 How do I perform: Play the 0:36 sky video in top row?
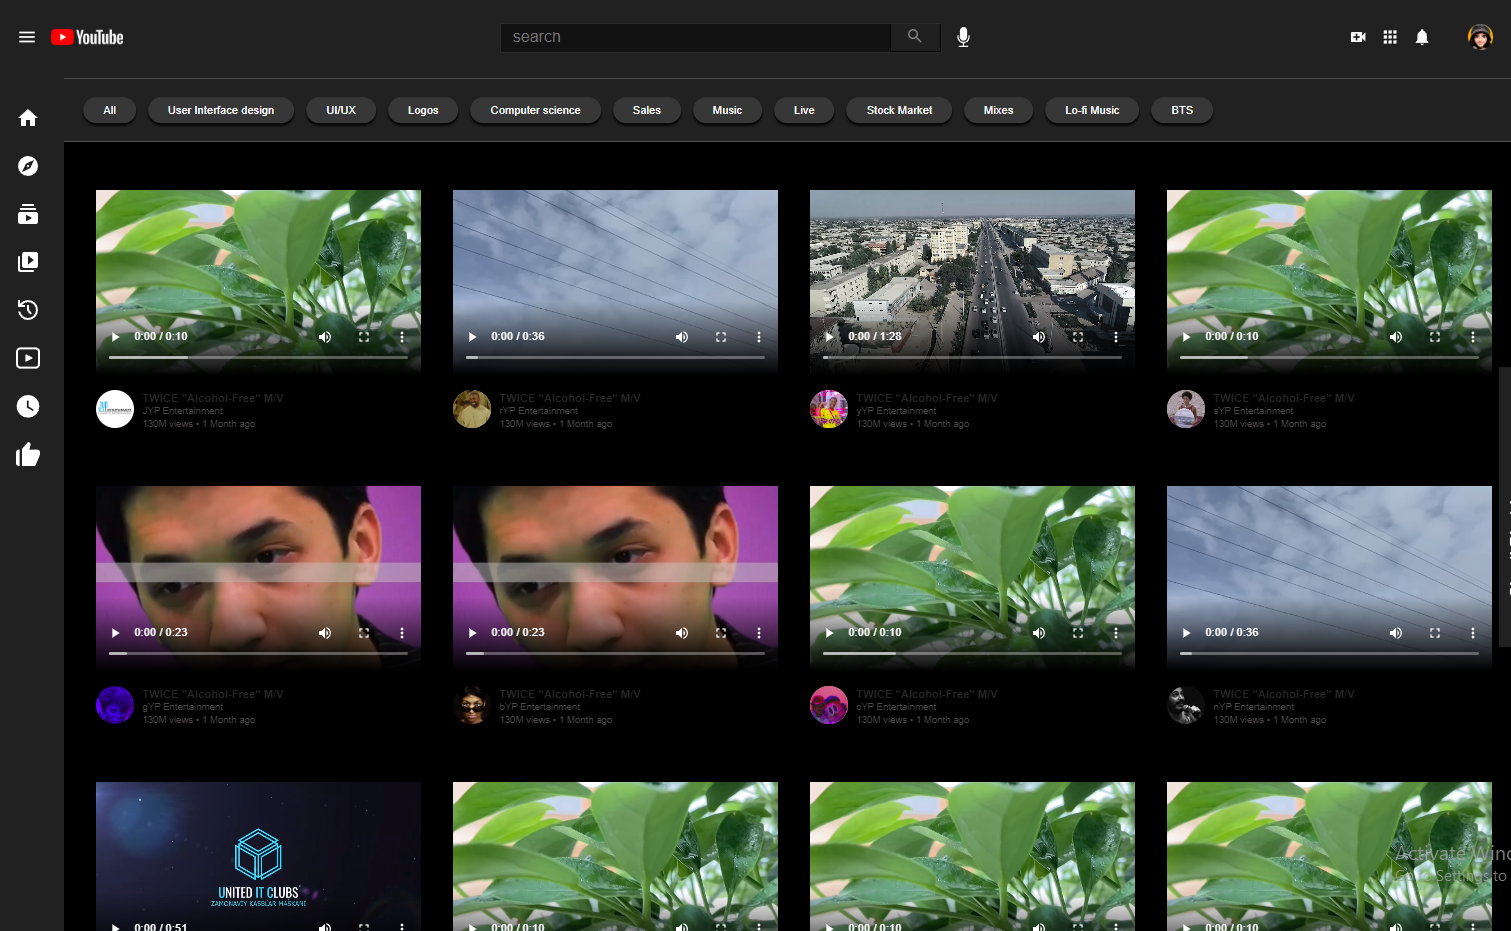[473, 337]
